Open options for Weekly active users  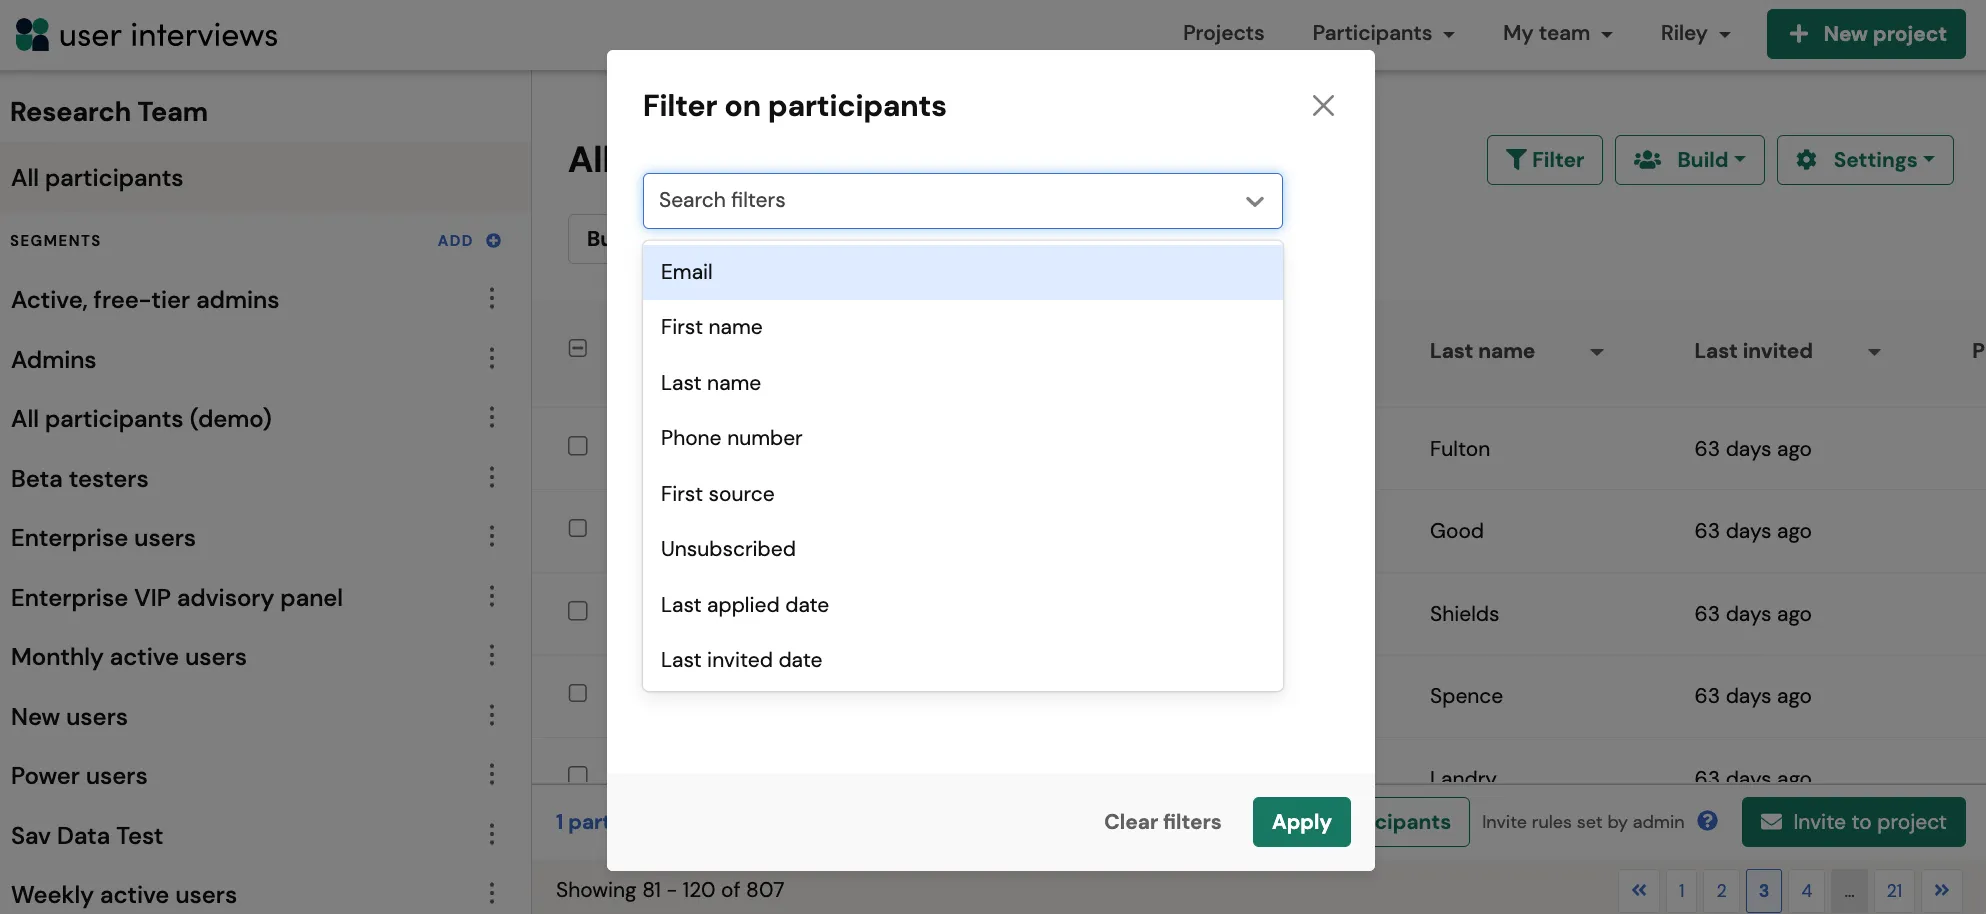[492, 894]
